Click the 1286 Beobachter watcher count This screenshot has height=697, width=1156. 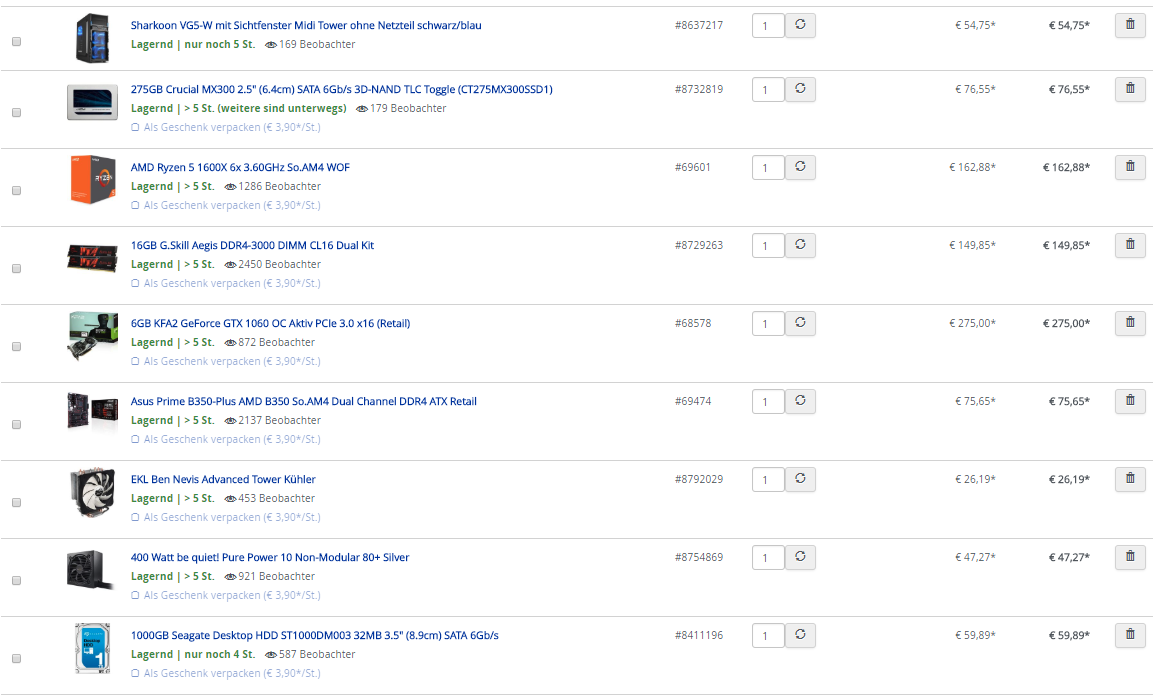point(273,187)
